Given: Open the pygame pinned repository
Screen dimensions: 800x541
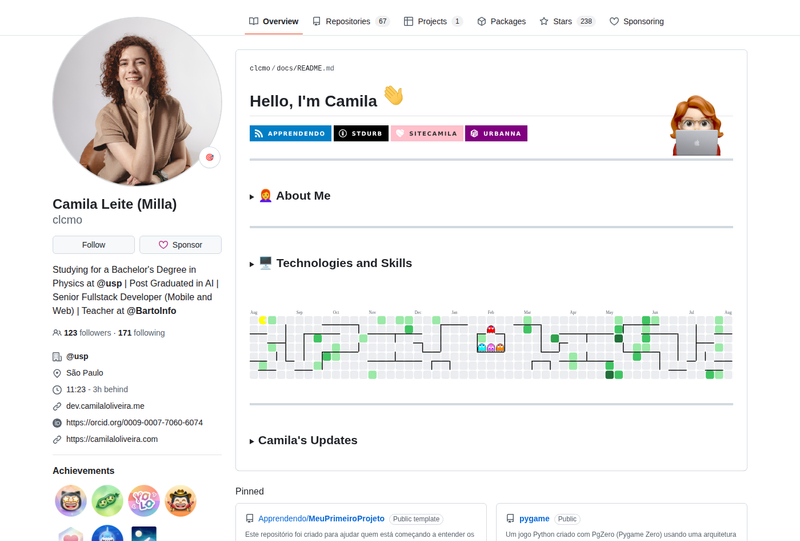Looking at the screenshot, I should (x=534, y=519).
